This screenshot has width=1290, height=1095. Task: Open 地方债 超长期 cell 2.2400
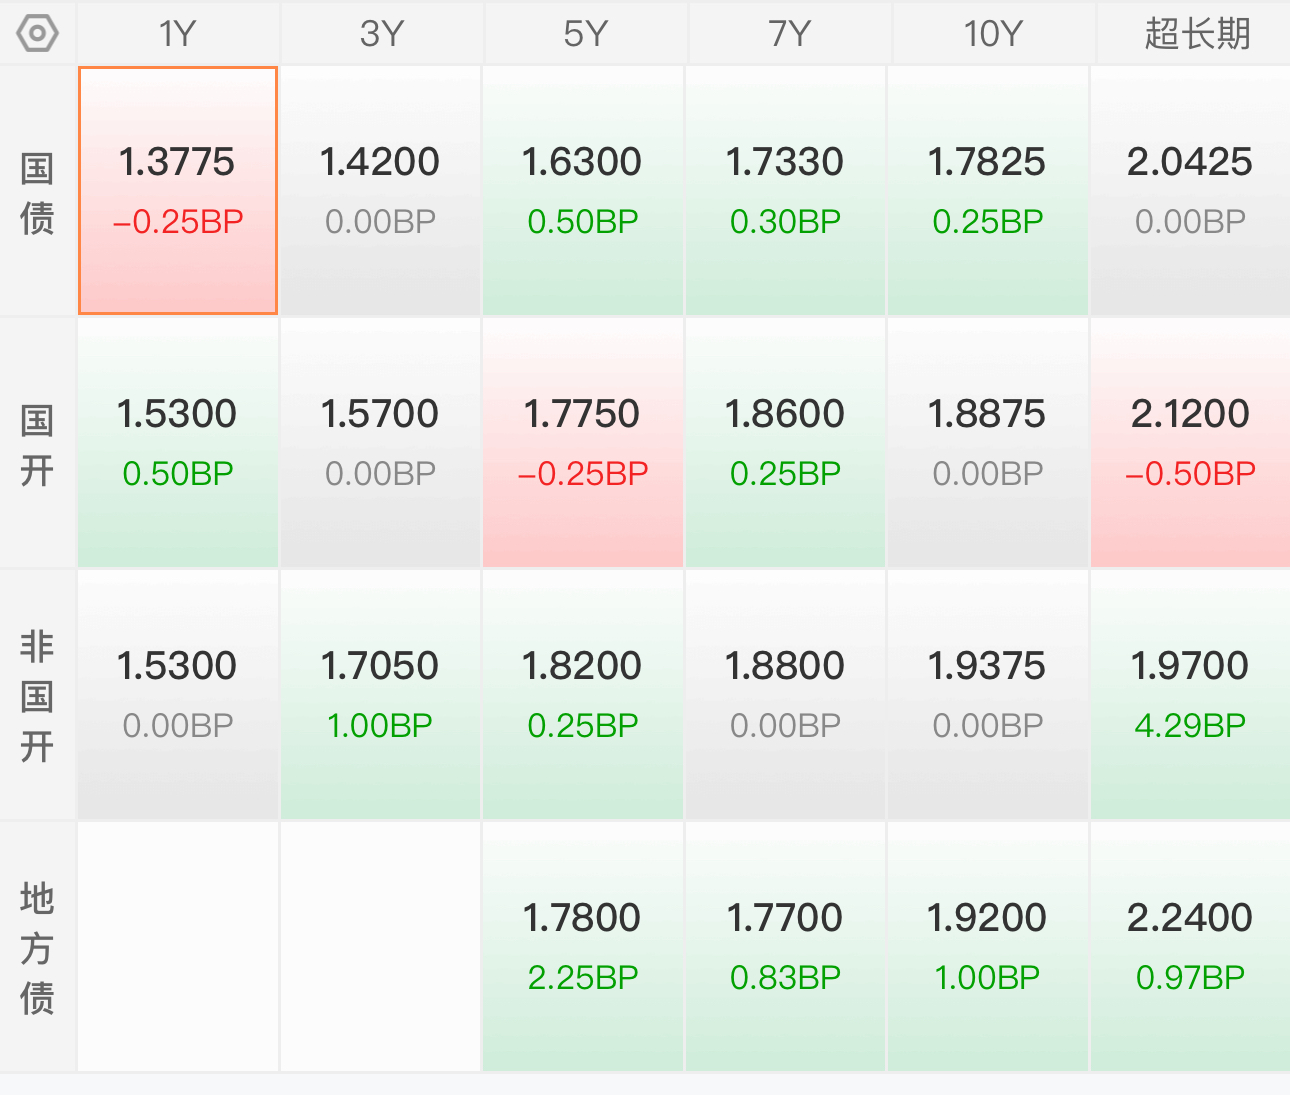[1190, 947]
